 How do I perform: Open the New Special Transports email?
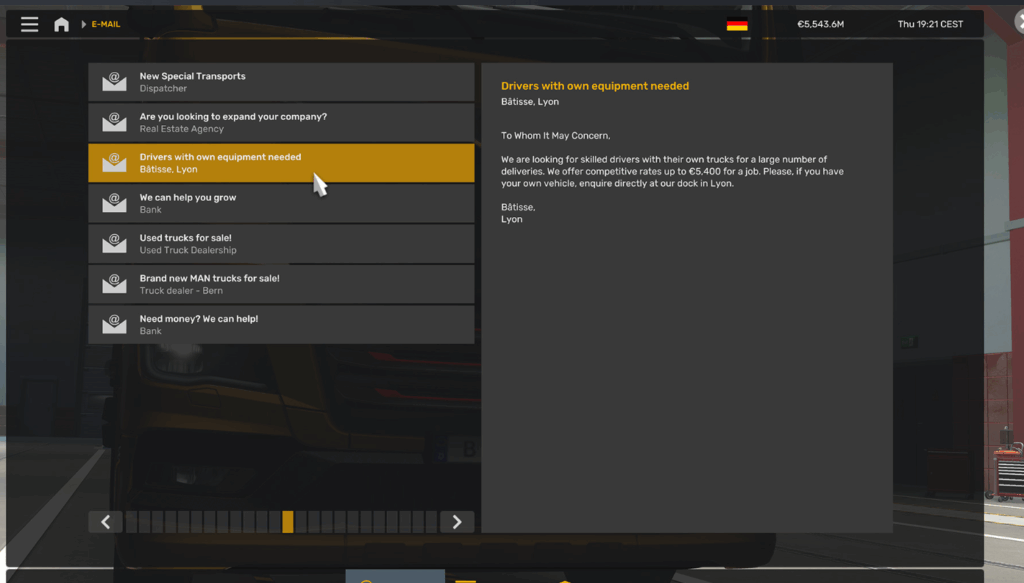click(281, 82)
